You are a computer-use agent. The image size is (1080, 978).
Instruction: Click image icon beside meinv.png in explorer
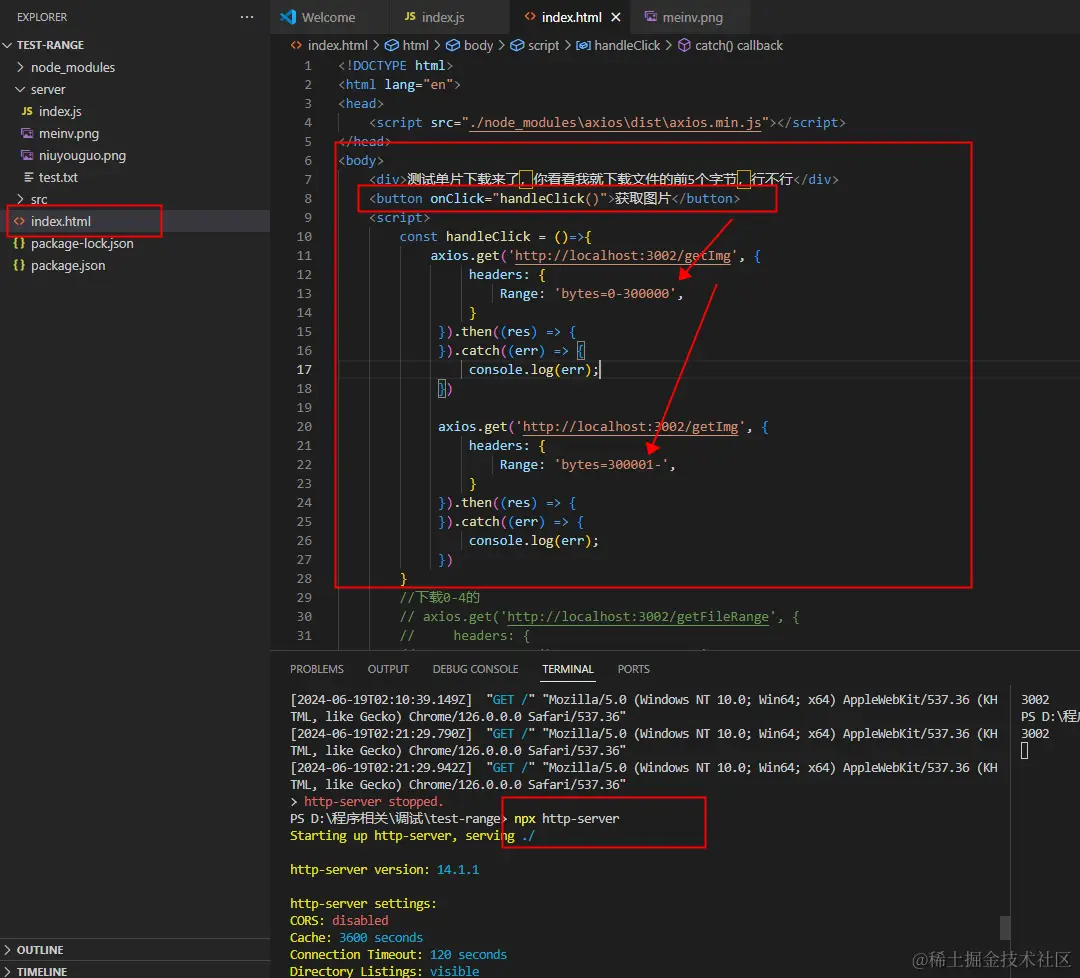coord(27,133)
